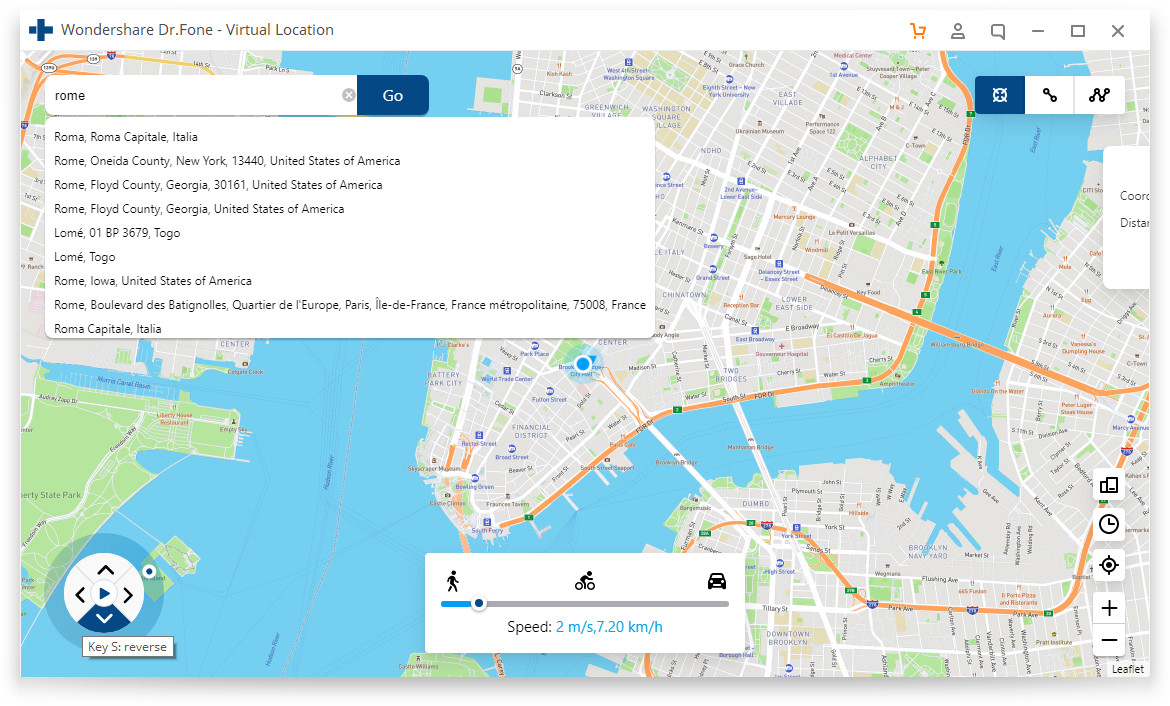
Task: Open the cart purchase icon
Action: coord(918,31)
